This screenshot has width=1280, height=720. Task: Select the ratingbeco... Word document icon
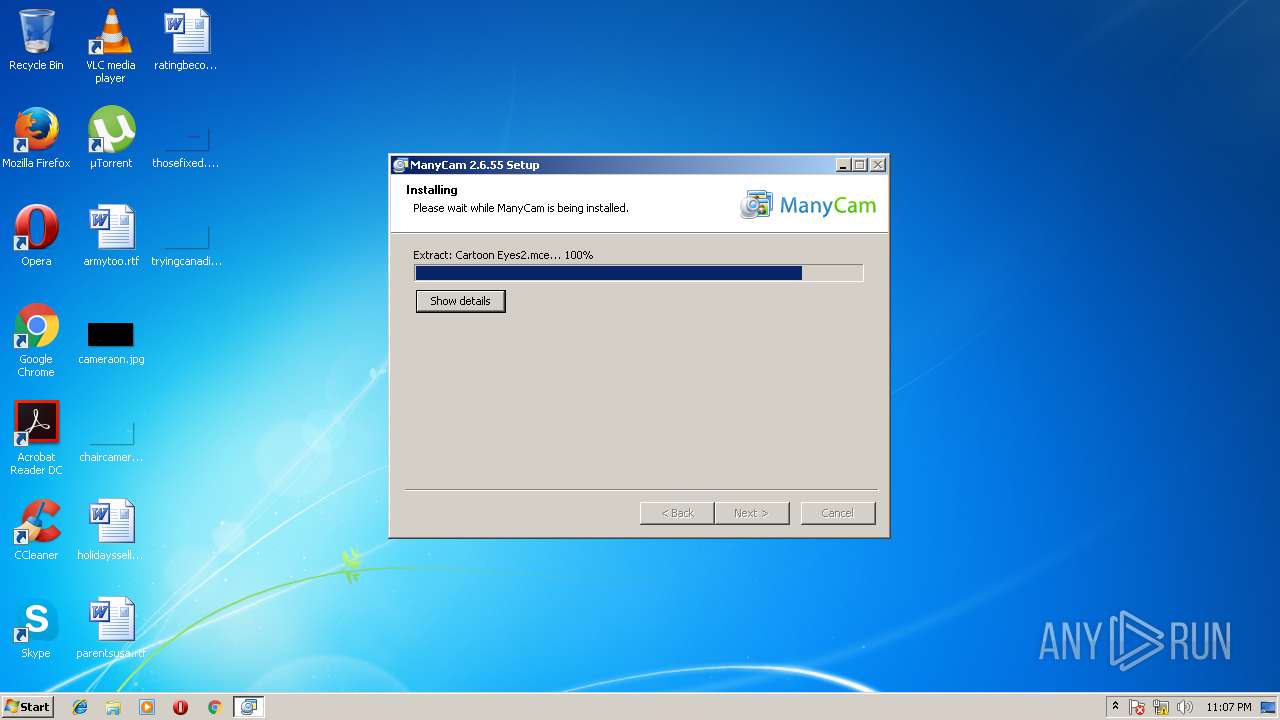click(185, 40)
